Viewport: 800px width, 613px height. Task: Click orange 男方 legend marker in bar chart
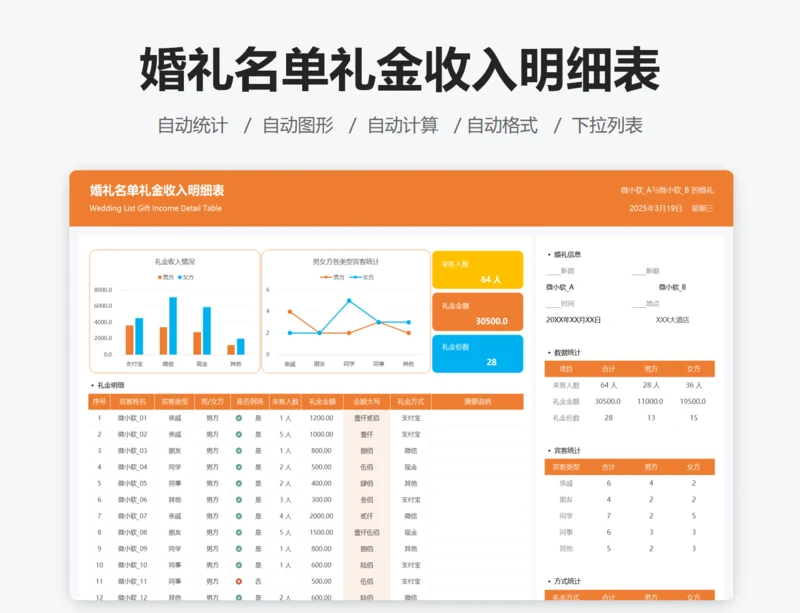coord(160,277)
